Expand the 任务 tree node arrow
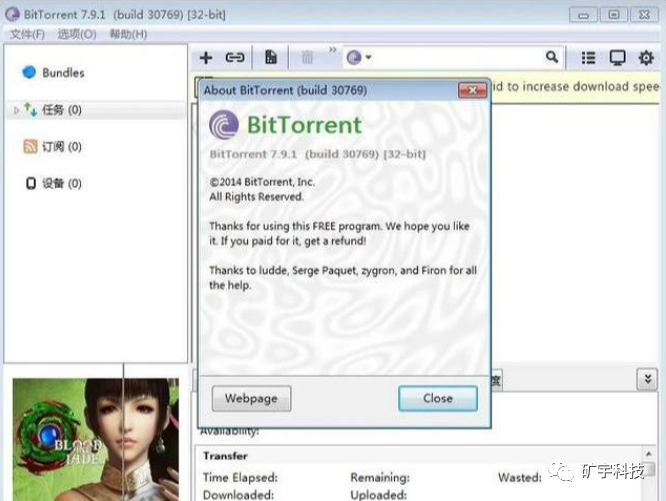 pos(16,110)
